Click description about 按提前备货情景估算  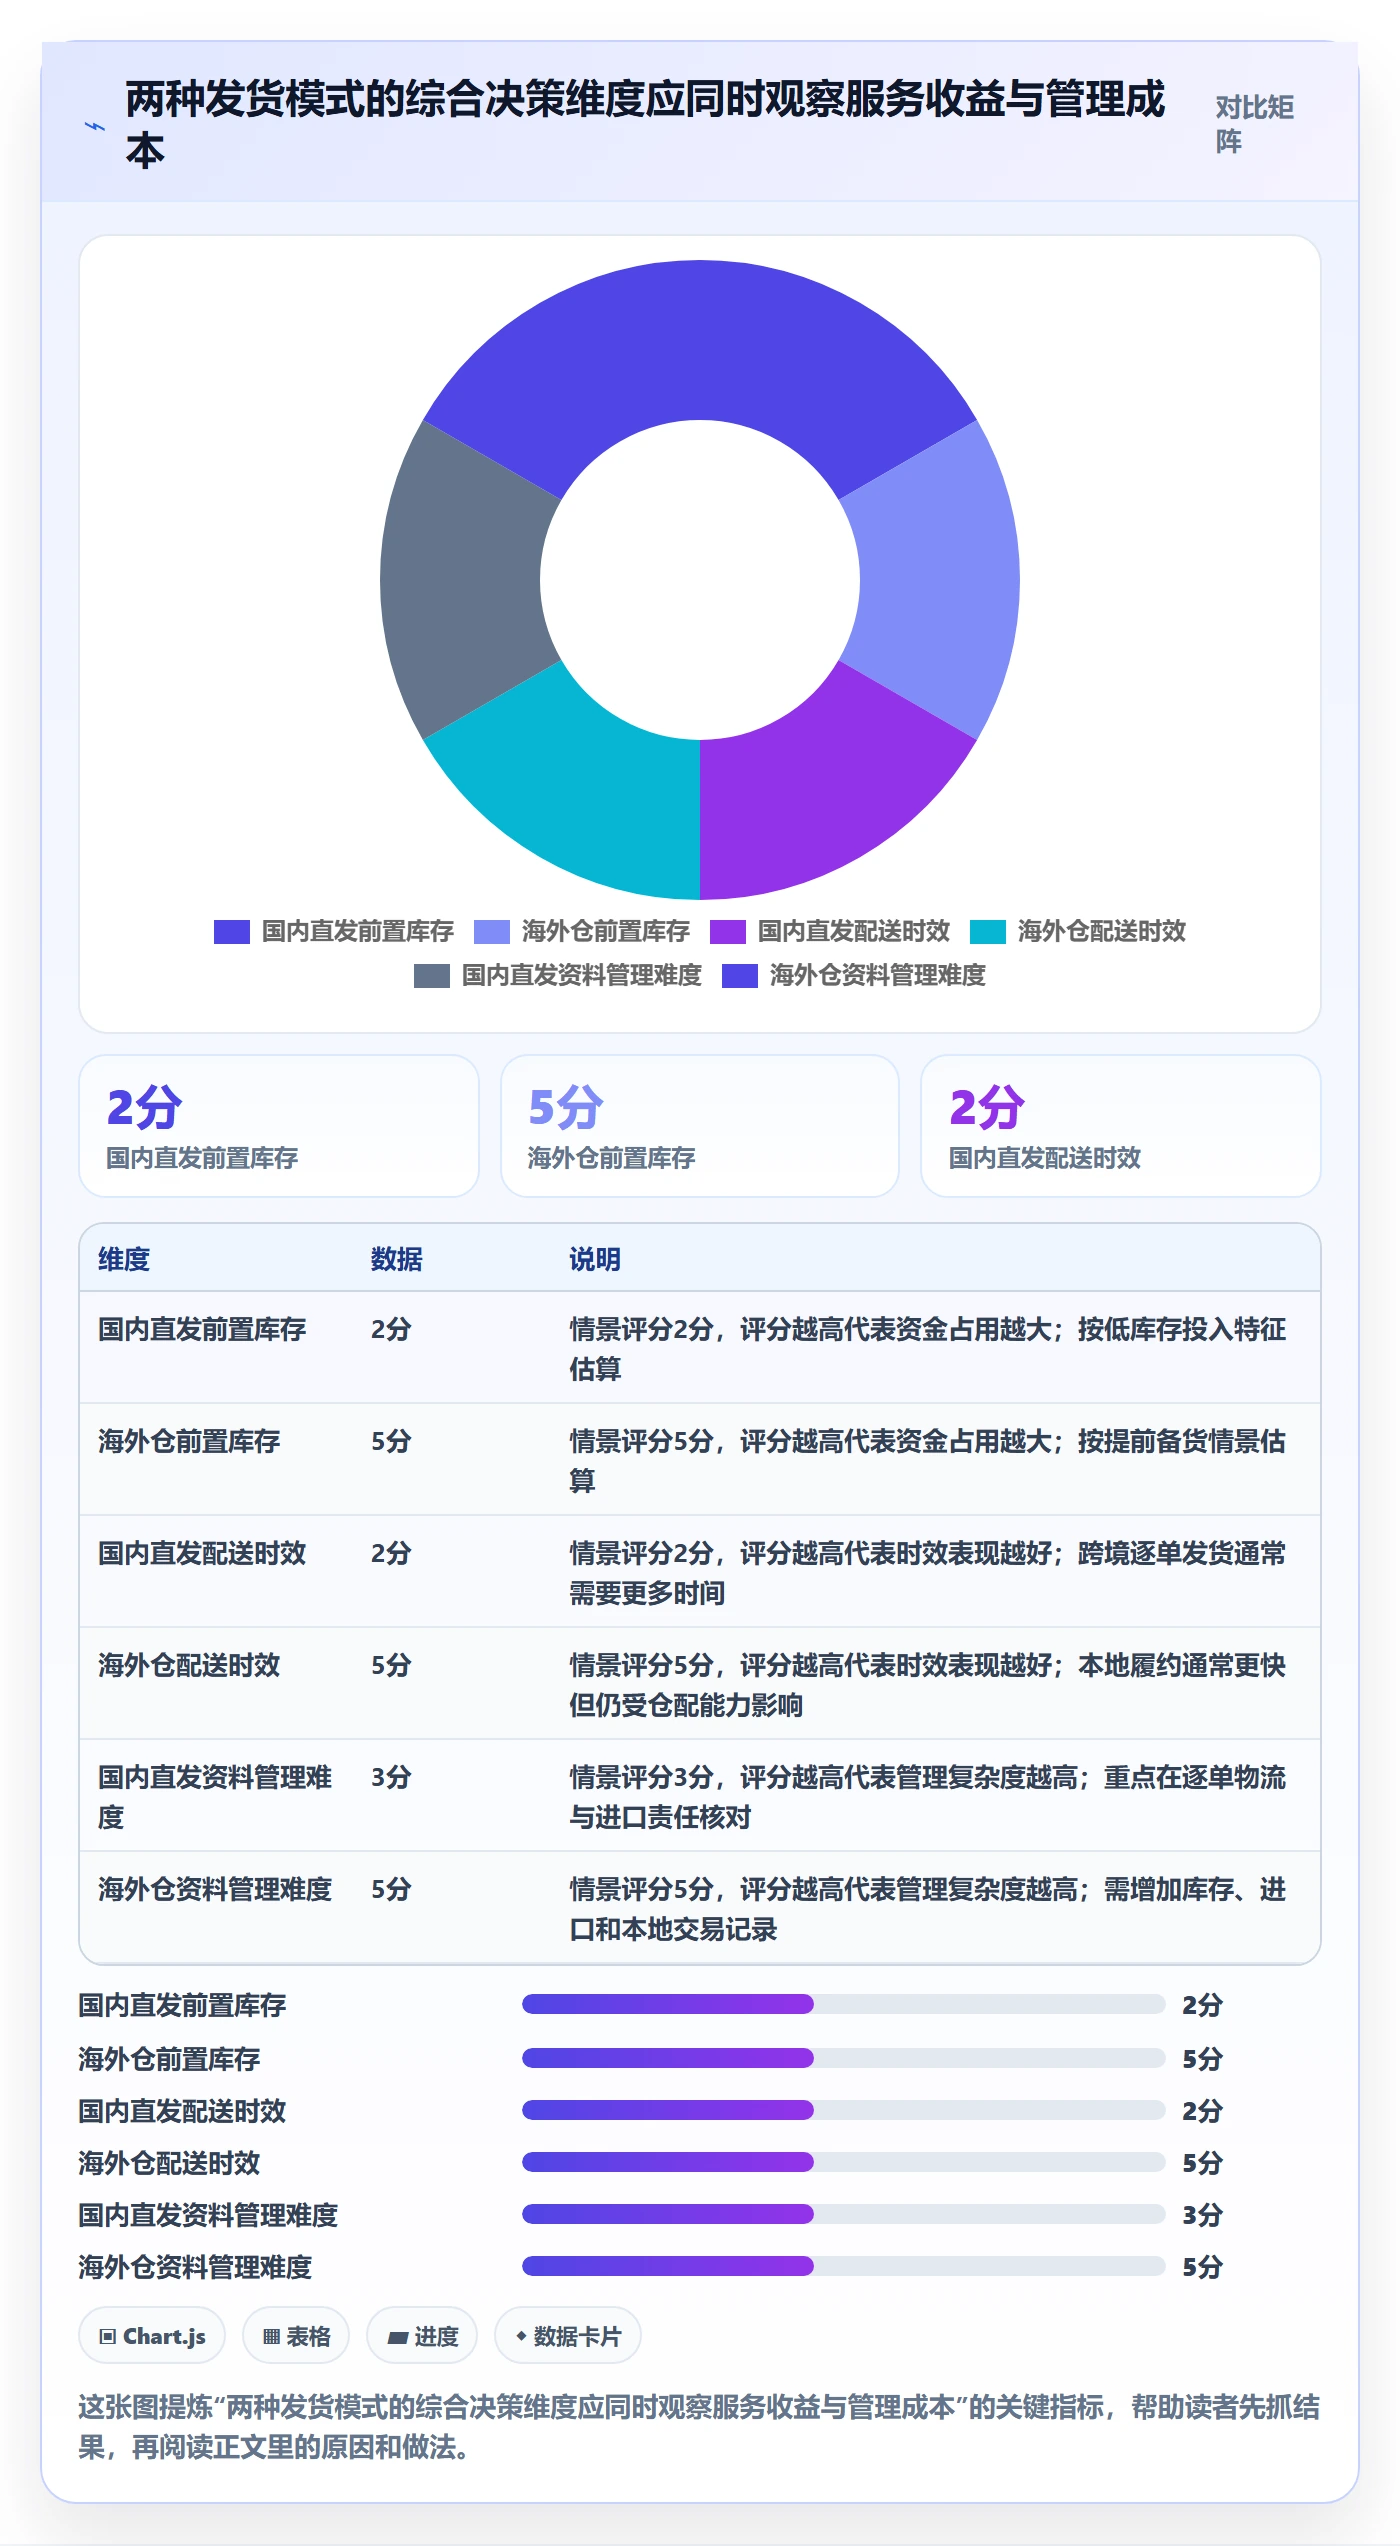coord(928,1460)
